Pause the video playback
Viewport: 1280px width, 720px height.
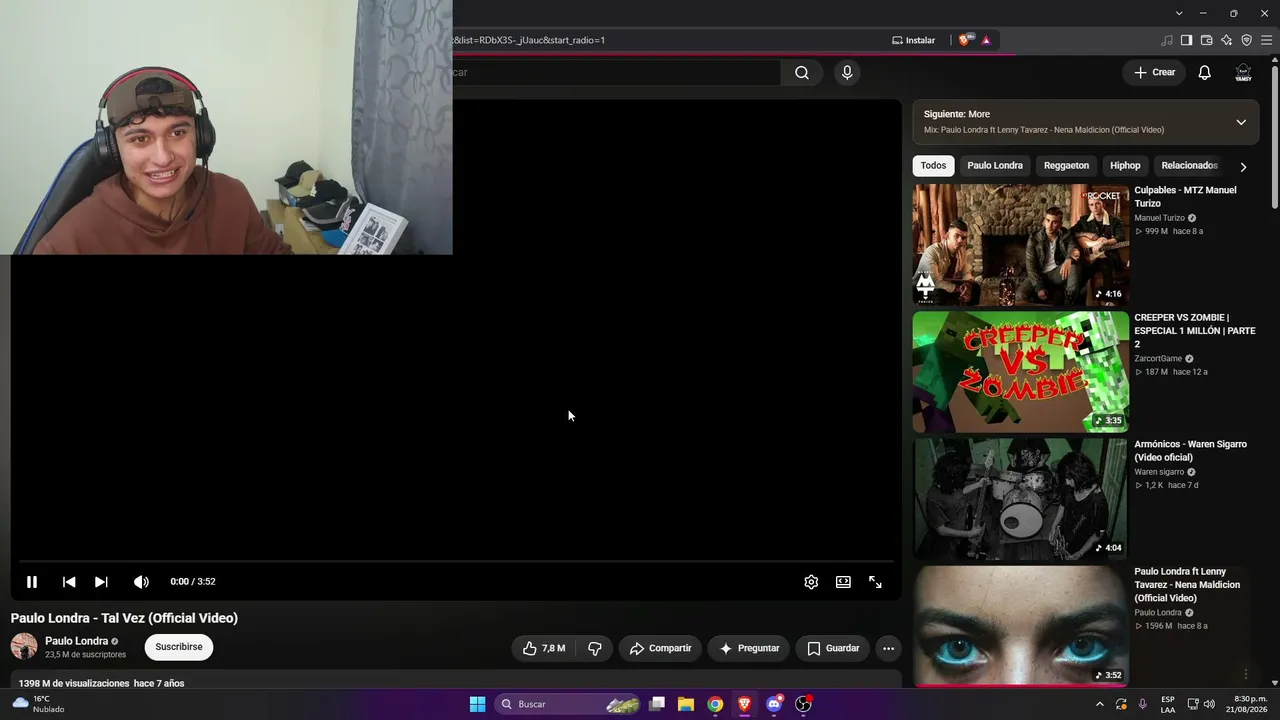[x=32, y=582]
